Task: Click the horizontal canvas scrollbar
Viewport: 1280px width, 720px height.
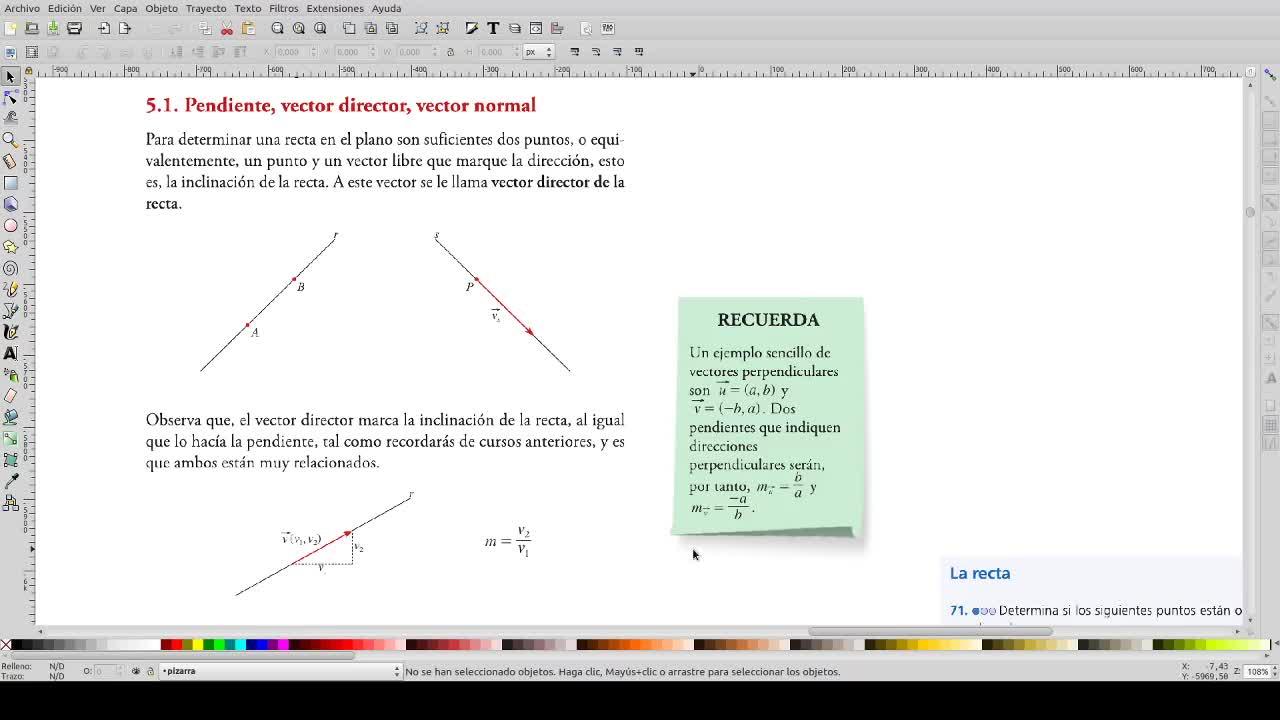Action: click(930, 631)
